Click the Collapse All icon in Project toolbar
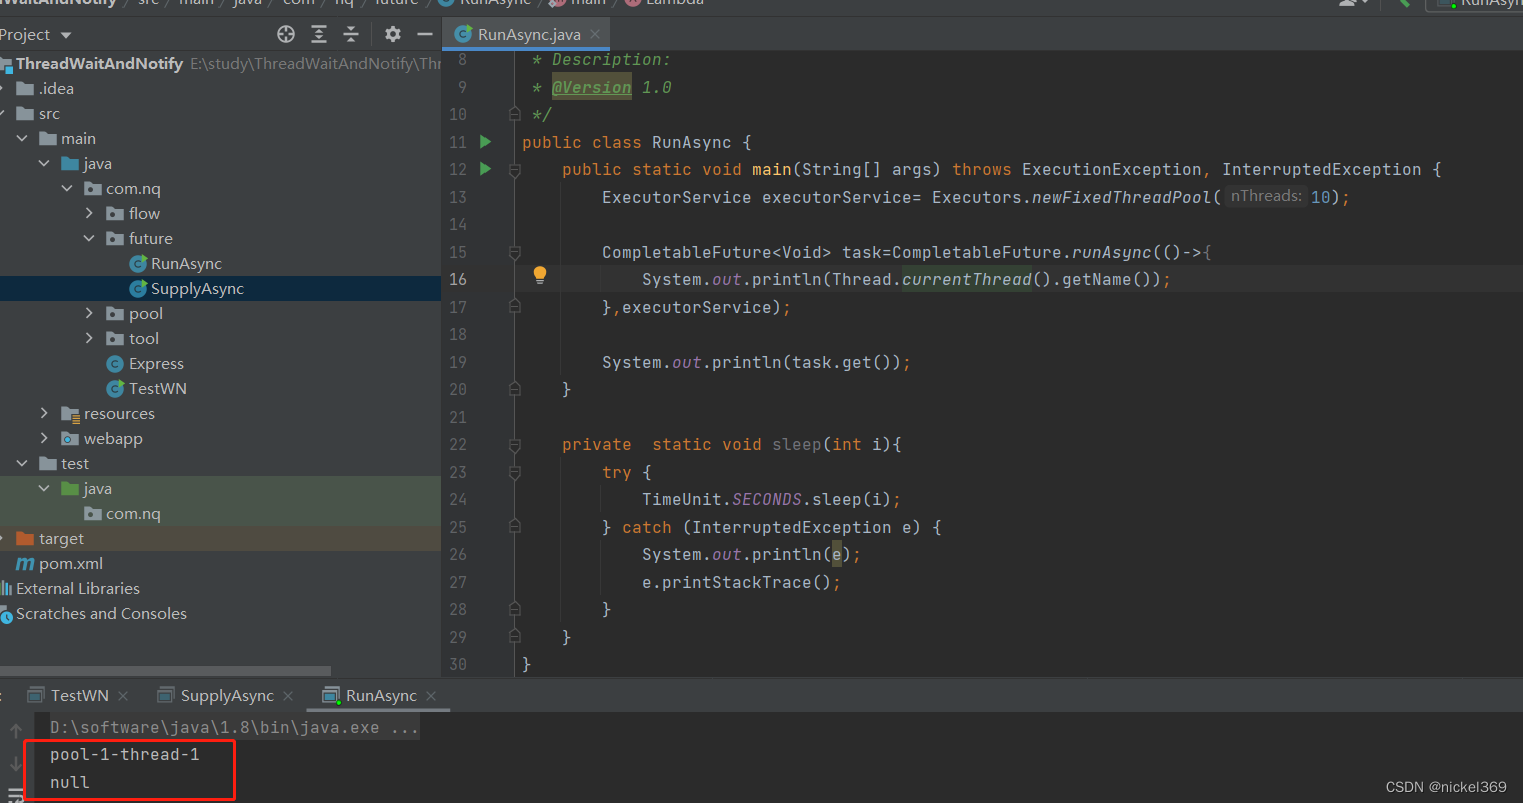 351,34
